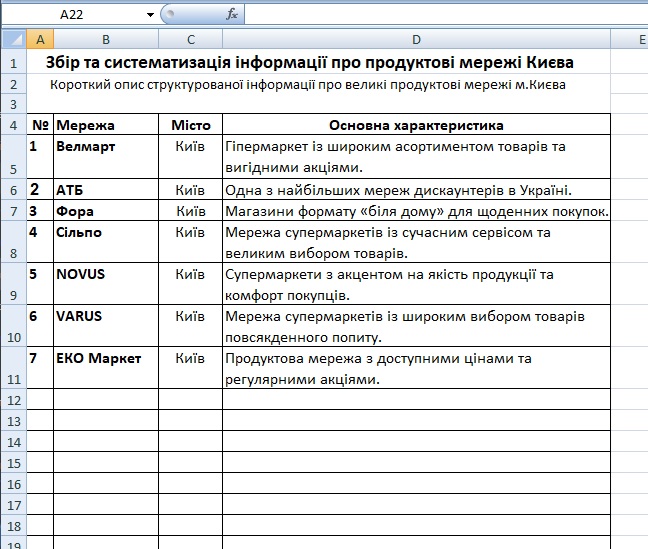
Task: Select row 8 header
Action: (x=14, y=242)
